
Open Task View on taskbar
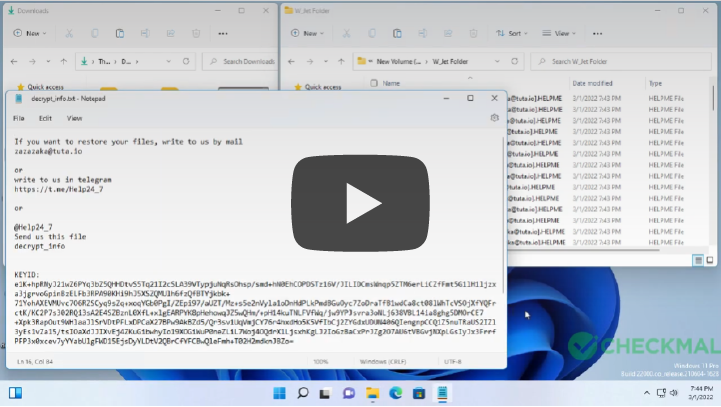point(325,393)
